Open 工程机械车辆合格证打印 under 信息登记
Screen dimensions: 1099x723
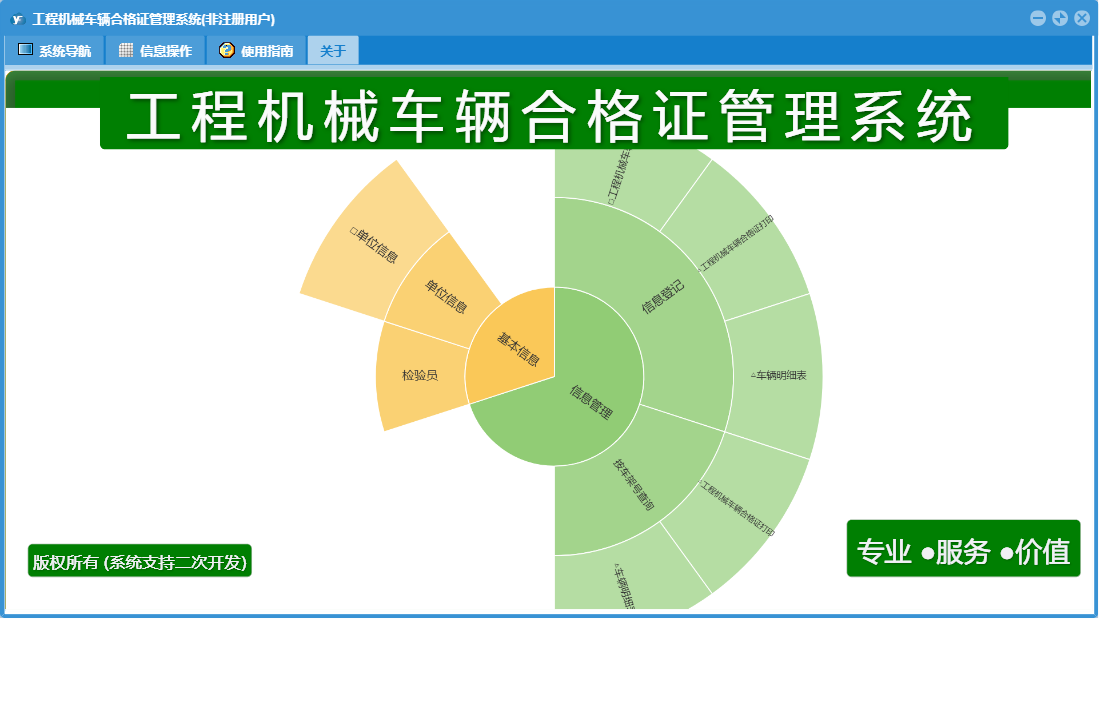(737, 243)
